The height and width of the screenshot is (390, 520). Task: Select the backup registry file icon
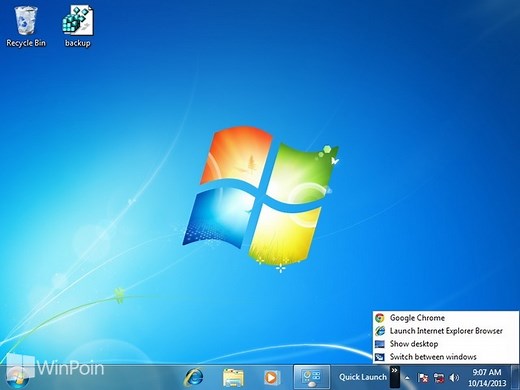tap(78, 27)
